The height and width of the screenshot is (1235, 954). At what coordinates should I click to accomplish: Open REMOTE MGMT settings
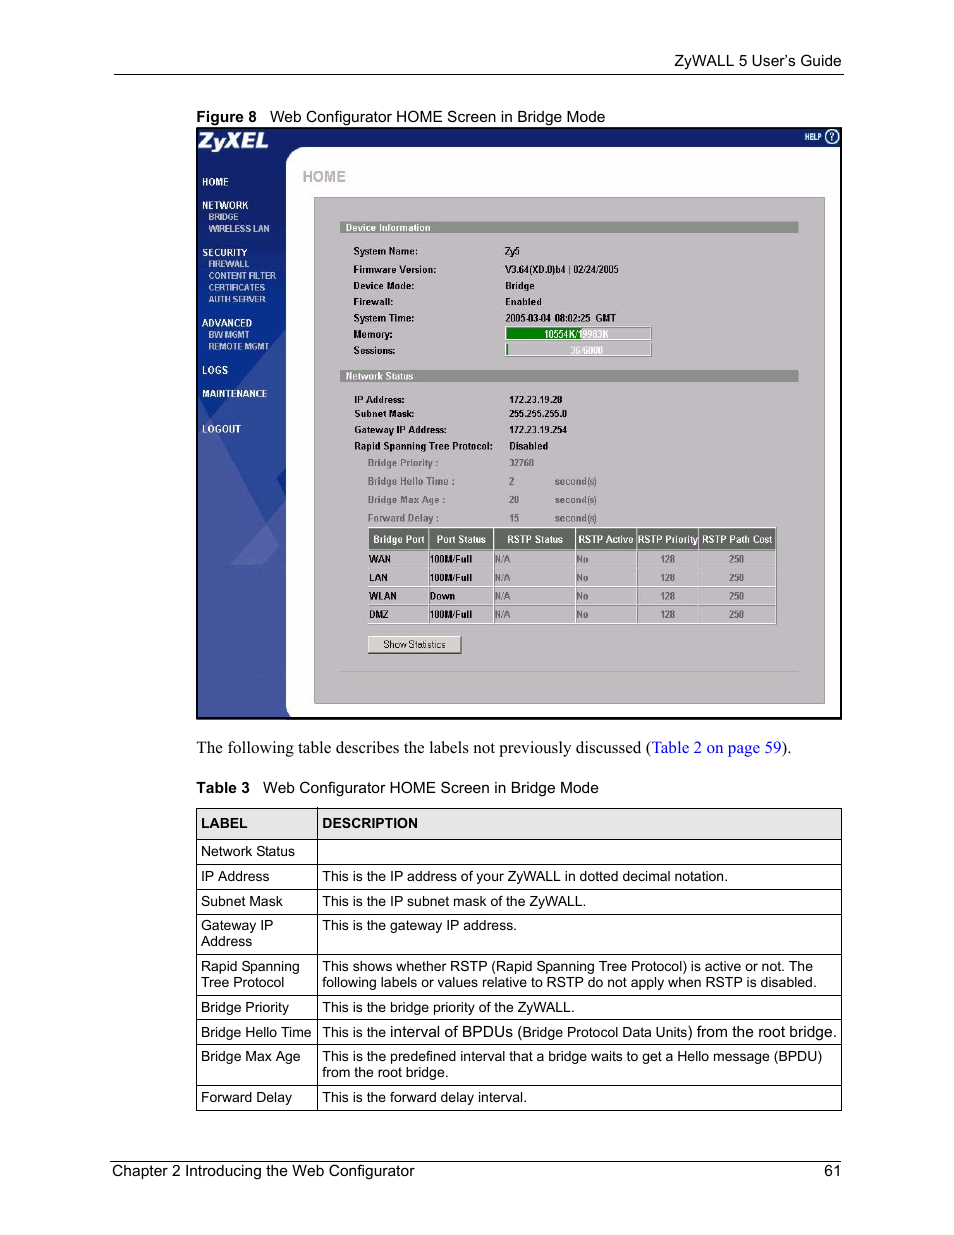coord(238,346)
